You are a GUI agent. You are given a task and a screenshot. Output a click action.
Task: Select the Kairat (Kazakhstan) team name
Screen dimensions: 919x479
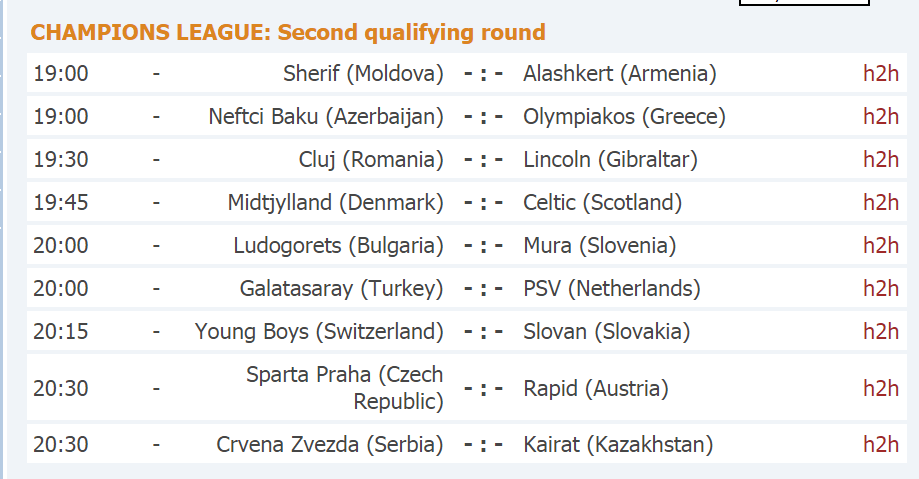click(618, 445)
